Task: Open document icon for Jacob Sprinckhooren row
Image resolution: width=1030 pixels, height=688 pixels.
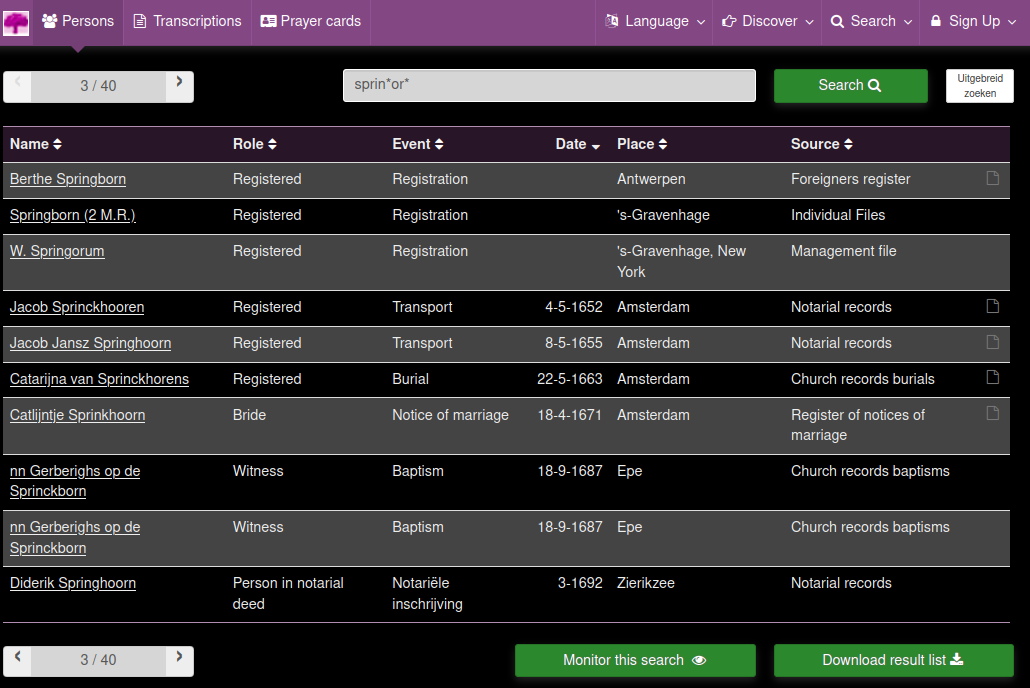Action: tap(992, 306)
